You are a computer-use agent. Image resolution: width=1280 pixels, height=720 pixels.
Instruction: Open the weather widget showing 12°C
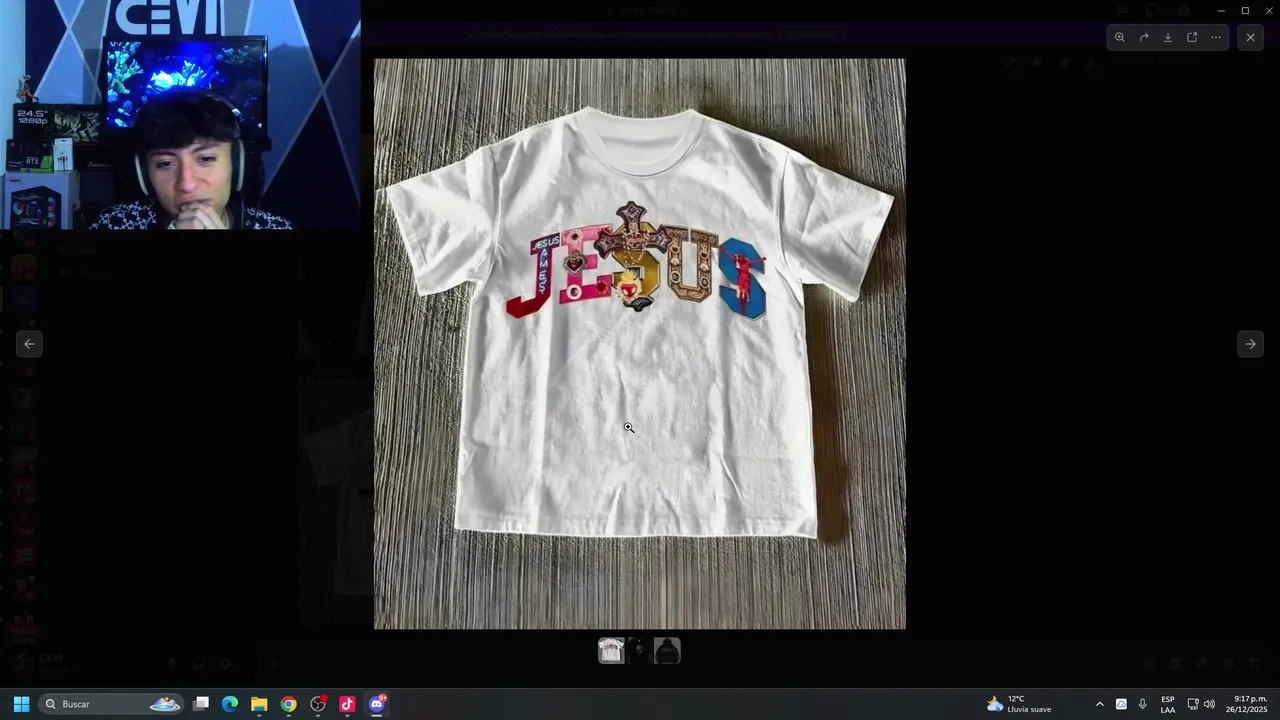[x=1019, y=704]
